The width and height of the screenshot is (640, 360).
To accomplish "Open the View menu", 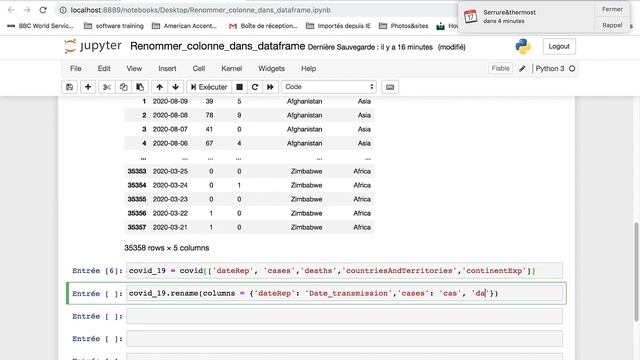I will click(134, 69).
